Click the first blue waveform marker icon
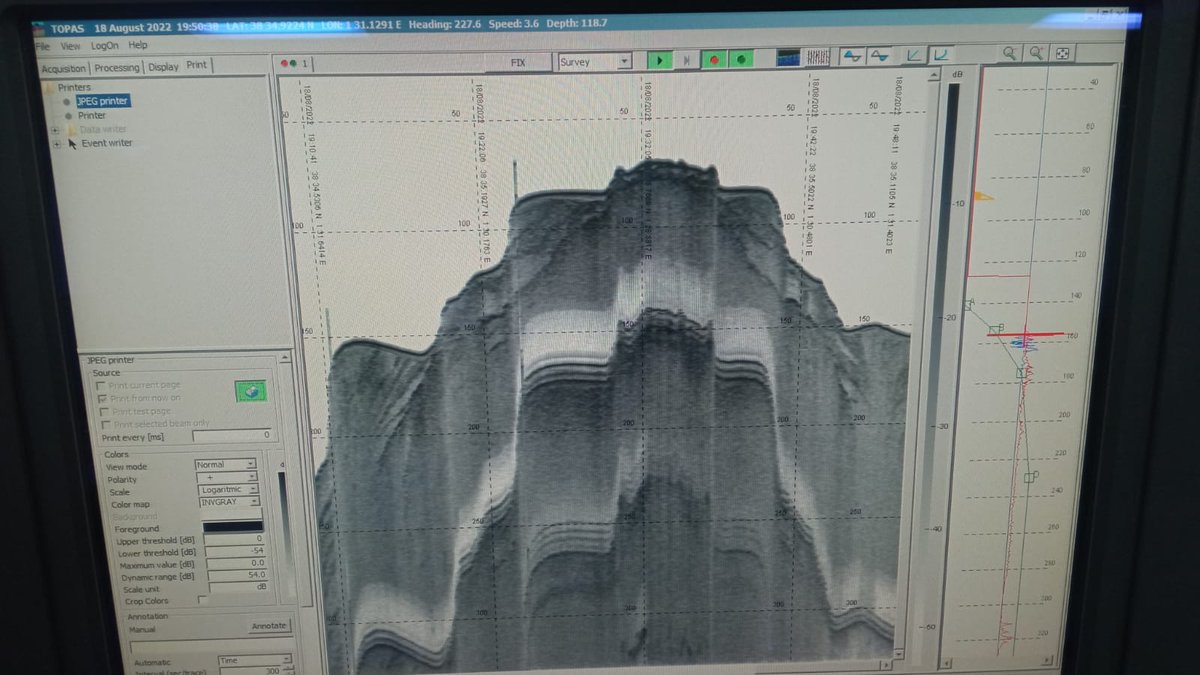Viewport: 1200px width, 675px height. click(x=852, y=56)
